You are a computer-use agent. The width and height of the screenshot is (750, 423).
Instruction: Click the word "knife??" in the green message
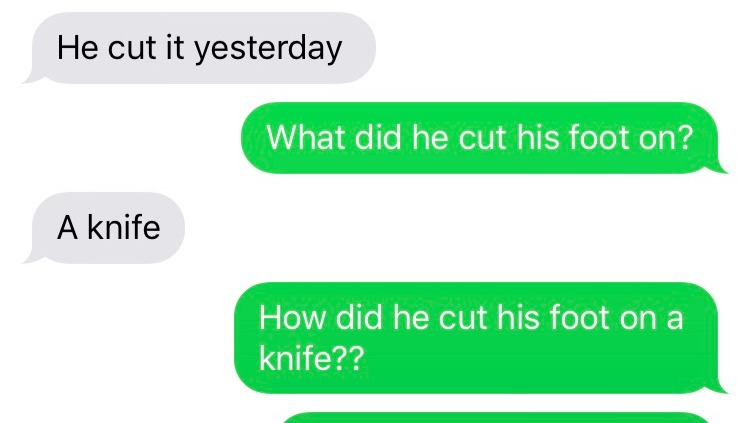point(311,358)
